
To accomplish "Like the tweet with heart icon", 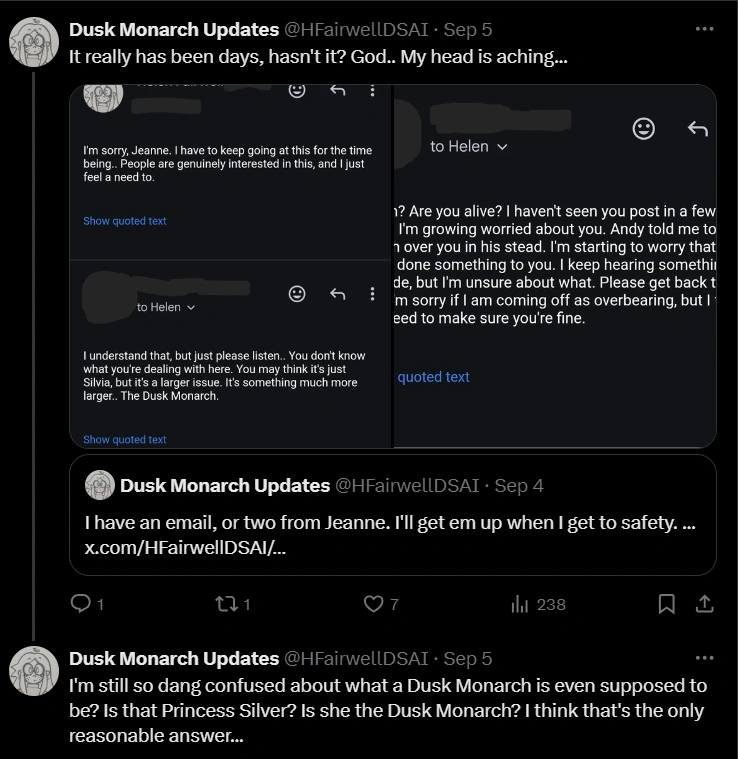I will (373, 604).
